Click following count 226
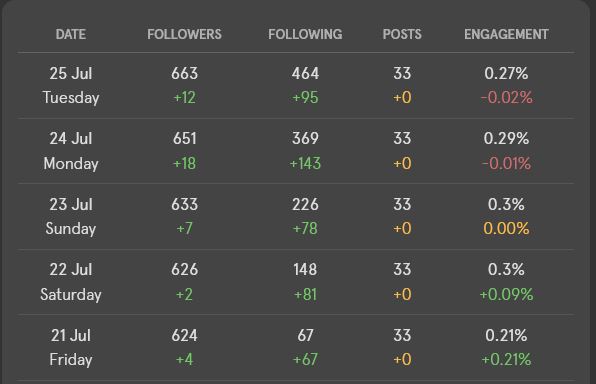This screenshot has height=384, width=596. pos(305,204)
